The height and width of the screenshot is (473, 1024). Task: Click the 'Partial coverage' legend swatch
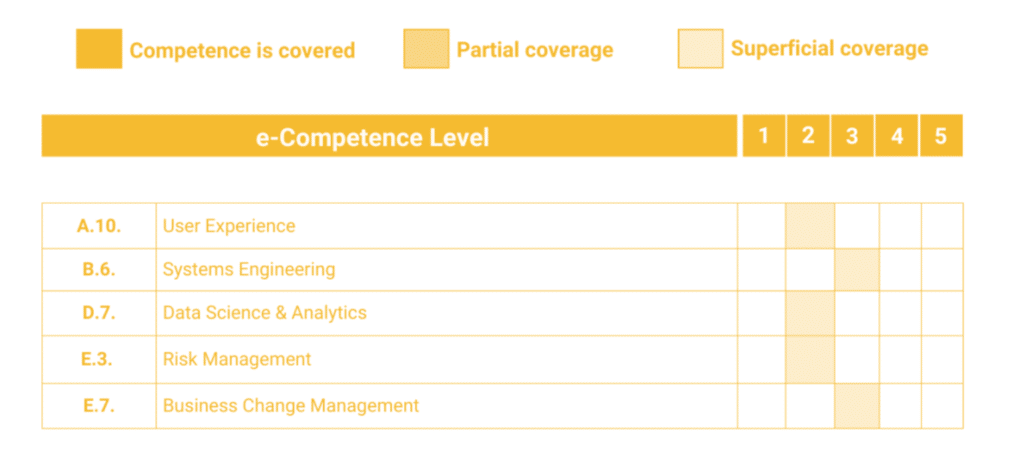pos(426,49)
